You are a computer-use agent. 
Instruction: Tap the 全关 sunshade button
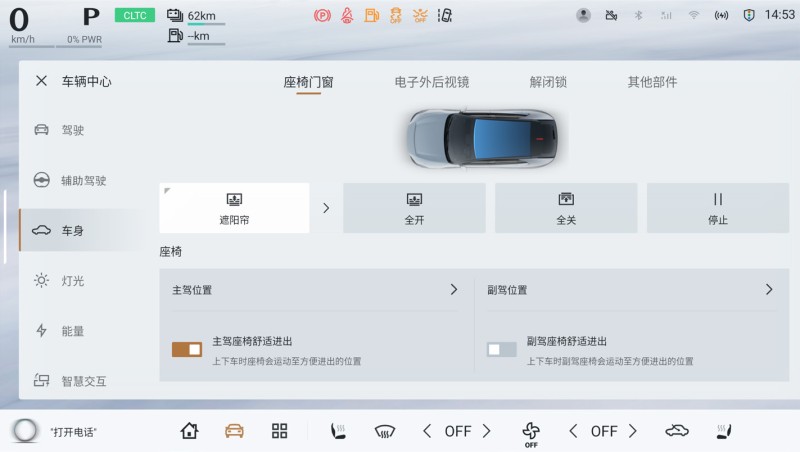(566, 208)
